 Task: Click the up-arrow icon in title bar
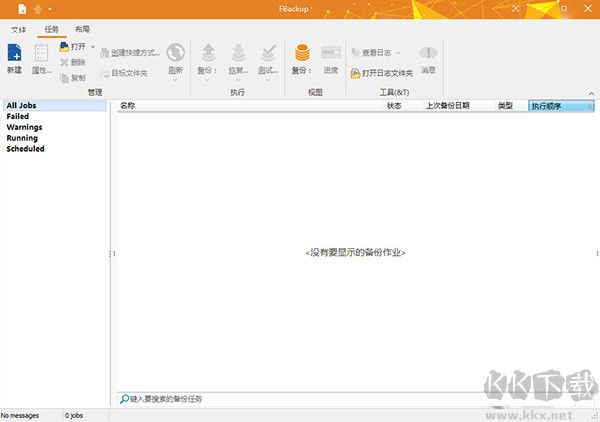click(38, 9)
